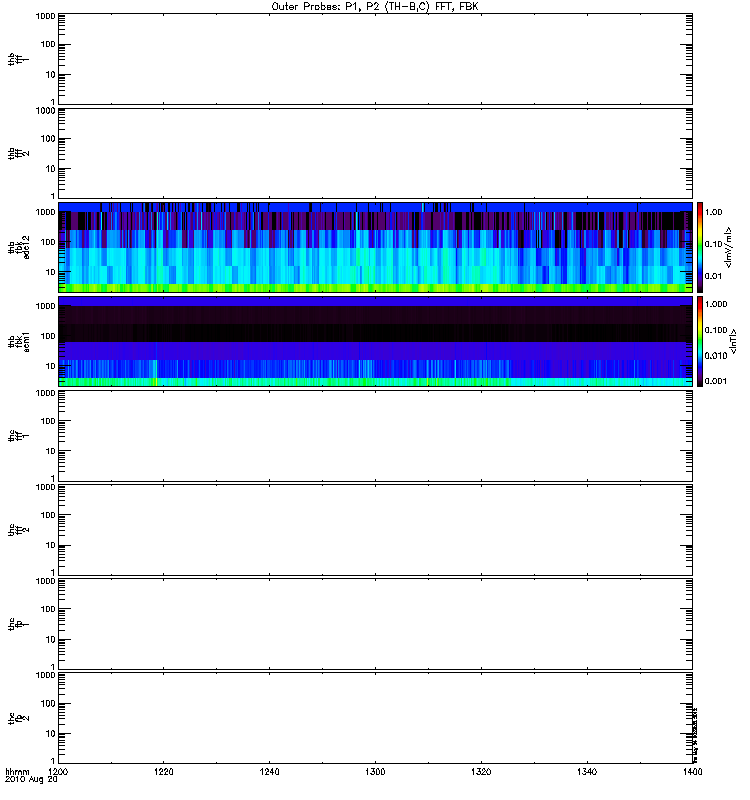Viewport: 750px width, 800px height.
Task: Click the 1000 y-axis label of scm1 panel
Action: point(45,306)
